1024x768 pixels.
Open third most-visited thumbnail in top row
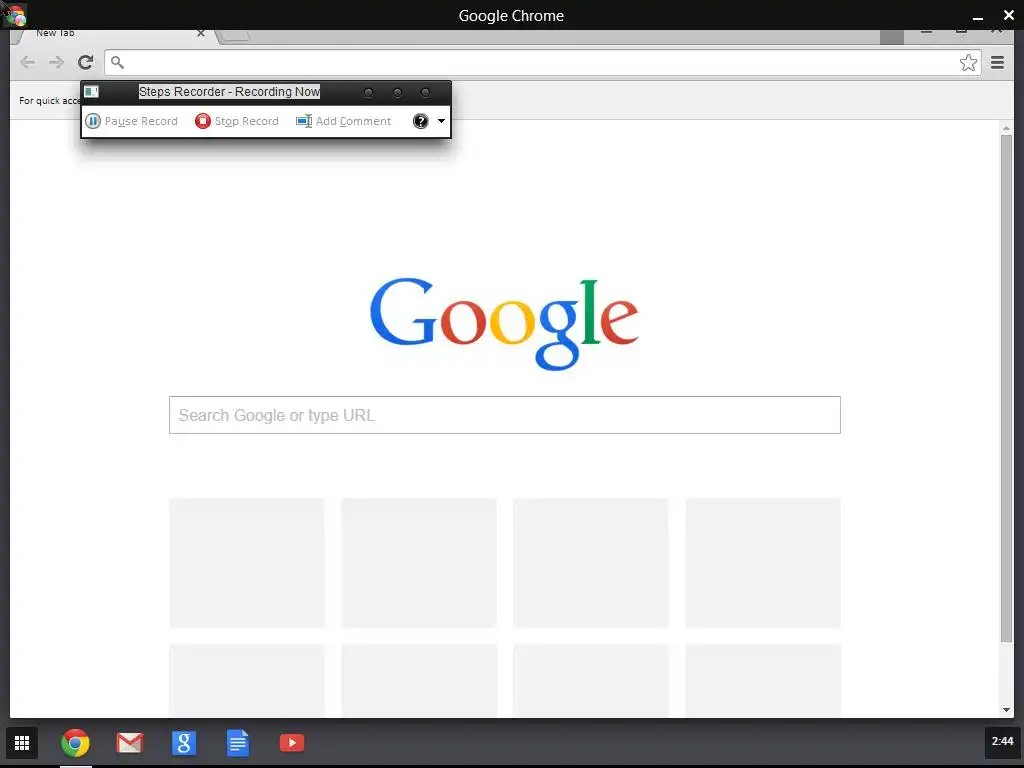tap(591, 563)
